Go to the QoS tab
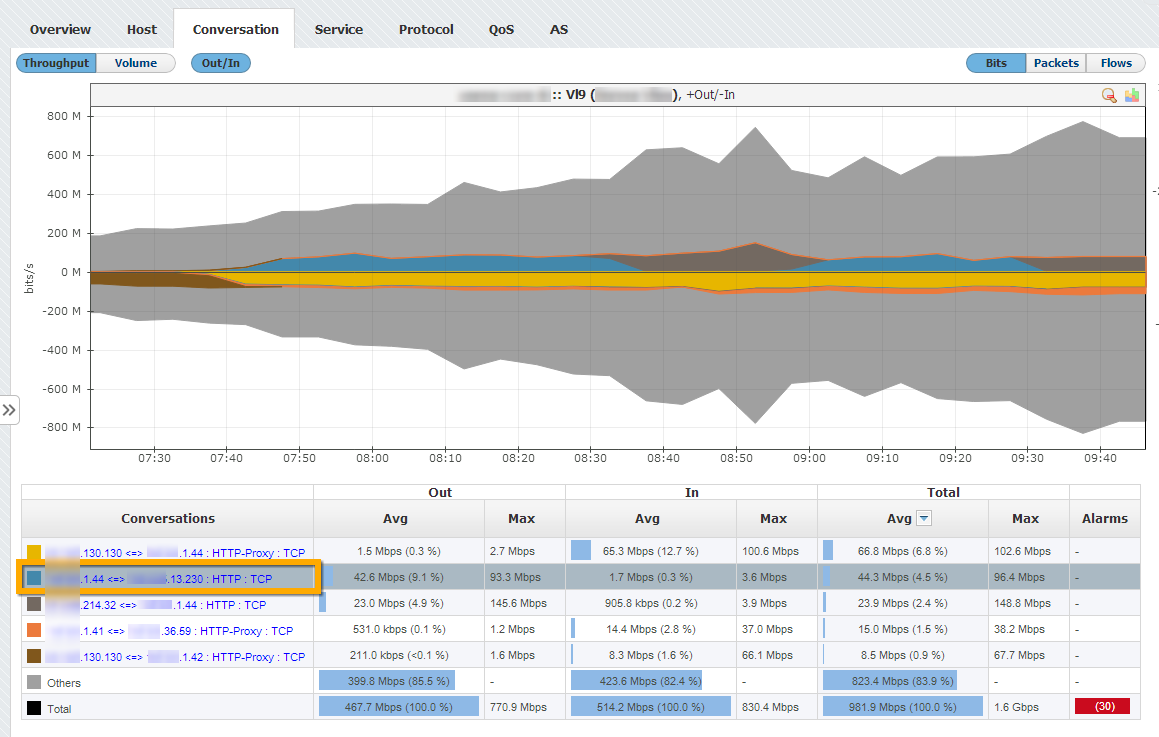This screenshot has width=1159, height=737. (501, 29)
